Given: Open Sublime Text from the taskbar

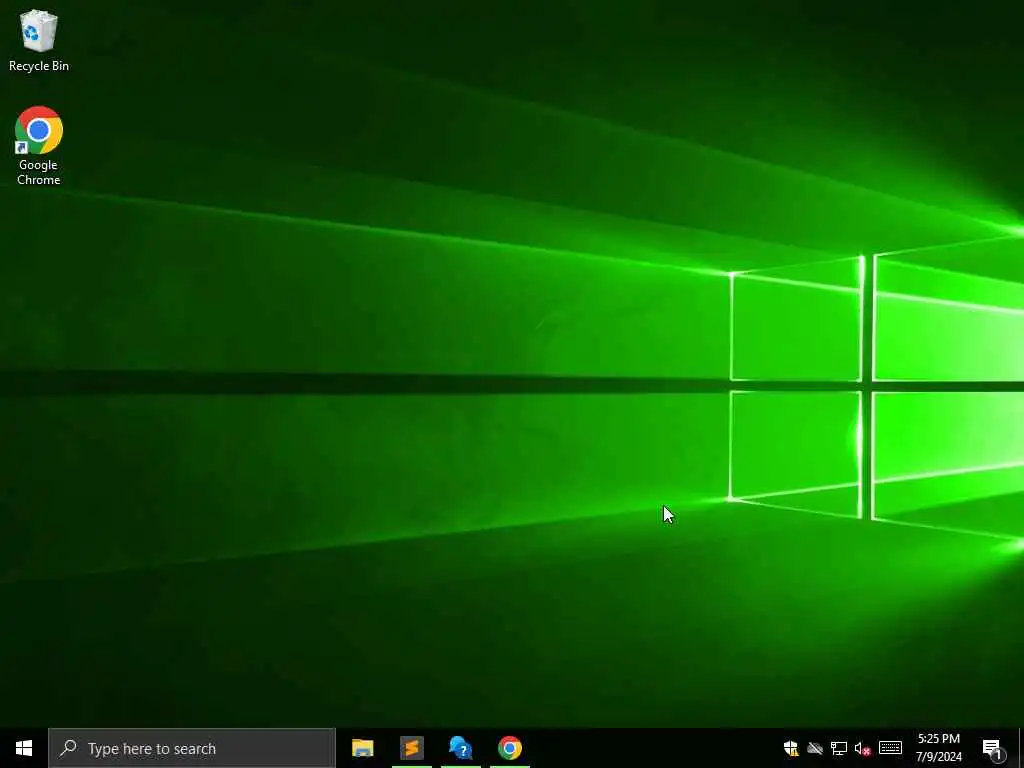Looking at the screenshot, I should click(412, 748).
